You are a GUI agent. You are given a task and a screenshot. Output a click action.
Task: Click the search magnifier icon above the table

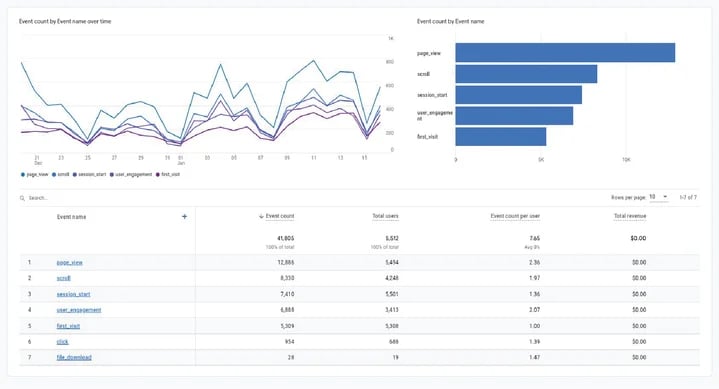click(22, 198)
